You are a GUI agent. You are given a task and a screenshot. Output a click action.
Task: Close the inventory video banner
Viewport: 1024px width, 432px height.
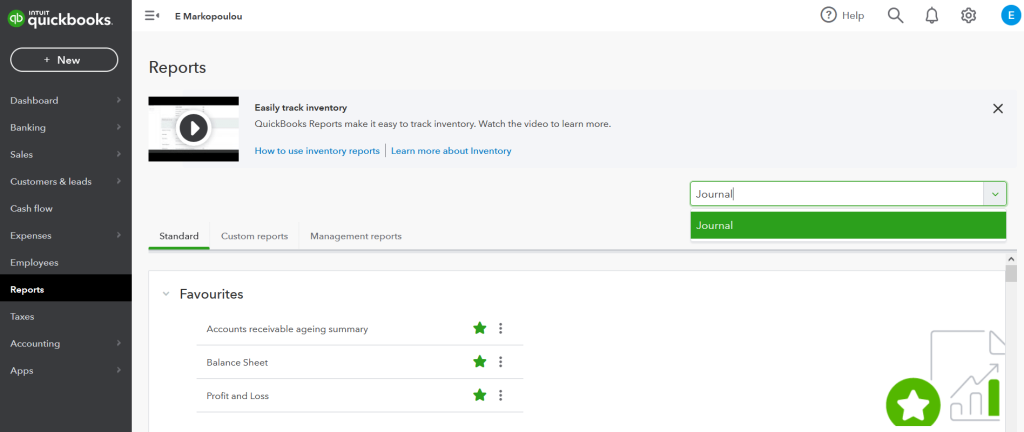point(998,108)
